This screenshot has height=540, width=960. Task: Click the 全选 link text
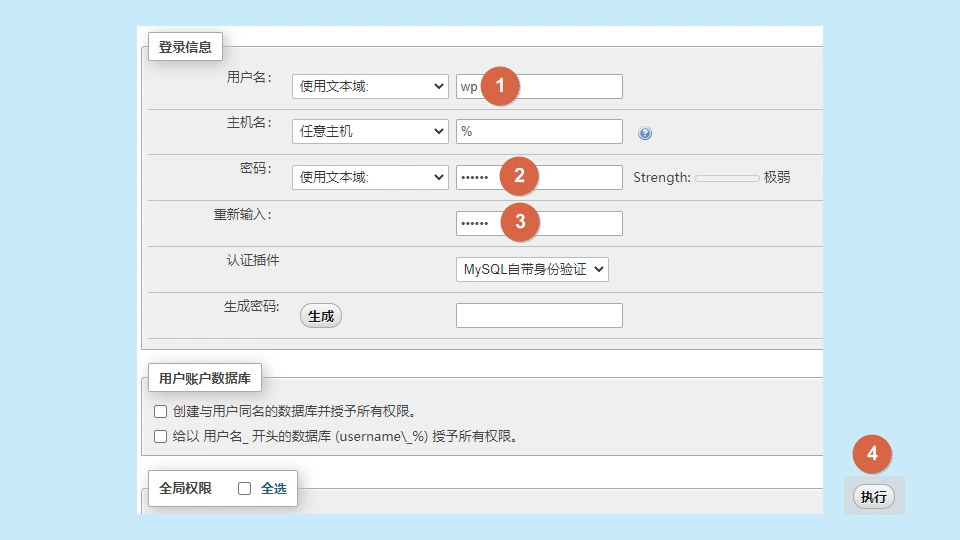tap(274, 489)
